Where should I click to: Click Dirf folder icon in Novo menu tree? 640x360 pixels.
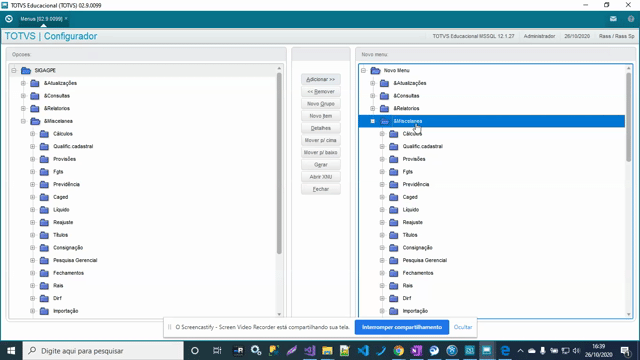393,298
